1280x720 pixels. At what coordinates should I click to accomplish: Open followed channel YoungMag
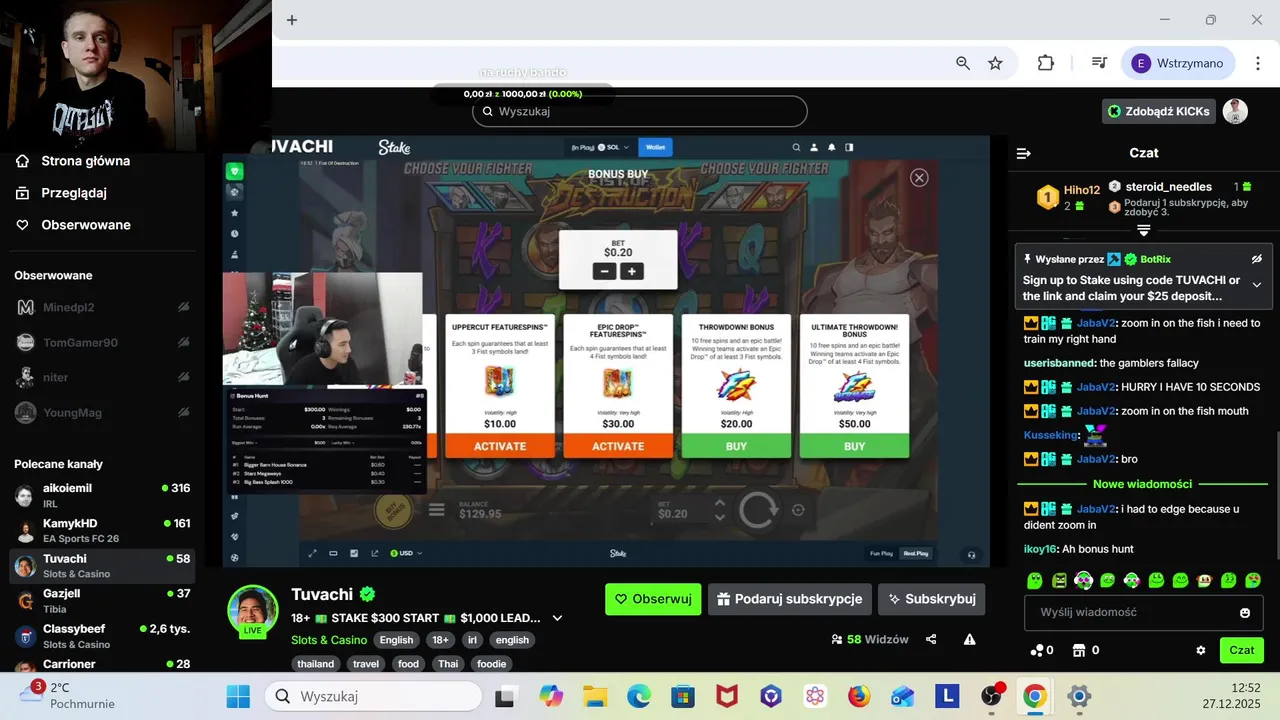coord(103,412)
